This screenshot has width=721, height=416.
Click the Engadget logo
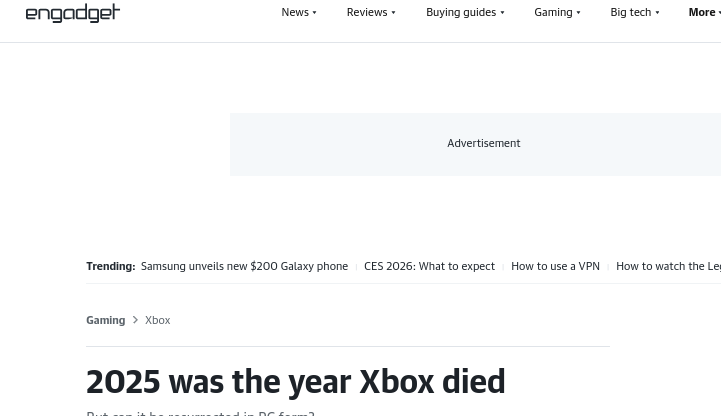click(x=72, y=13)
